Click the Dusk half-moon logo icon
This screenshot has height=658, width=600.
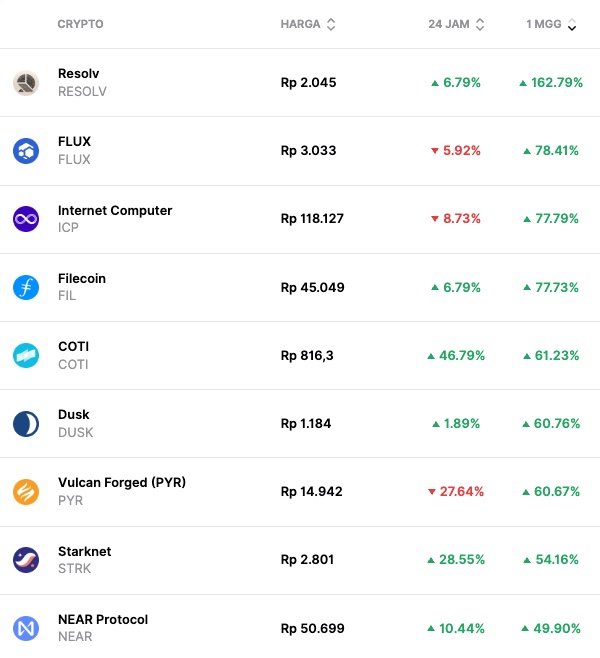[26, 424]
